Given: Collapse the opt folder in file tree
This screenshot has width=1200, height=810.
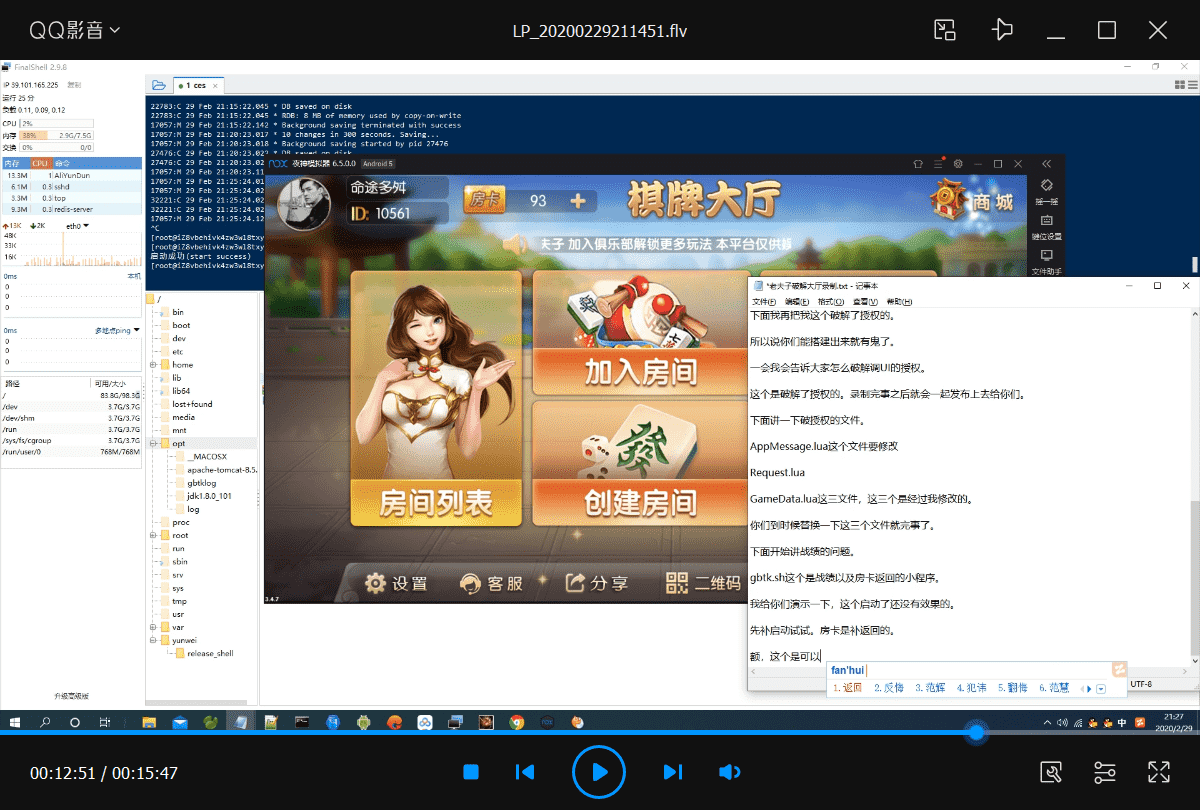Looking at the screenshot, I should (x=153, y=443).
